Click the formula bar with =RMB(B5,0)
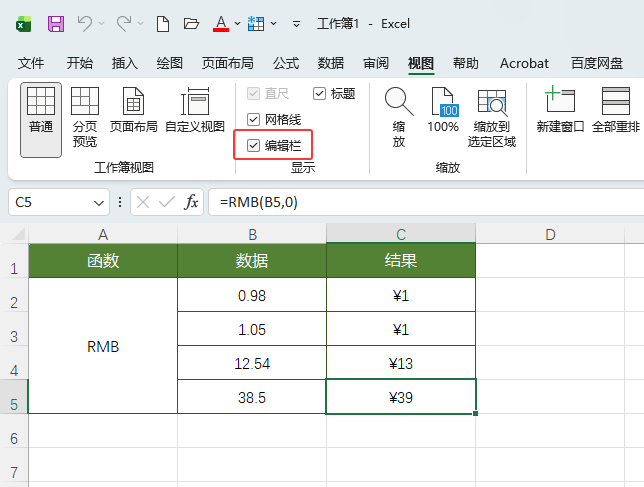 coord(426,202)
